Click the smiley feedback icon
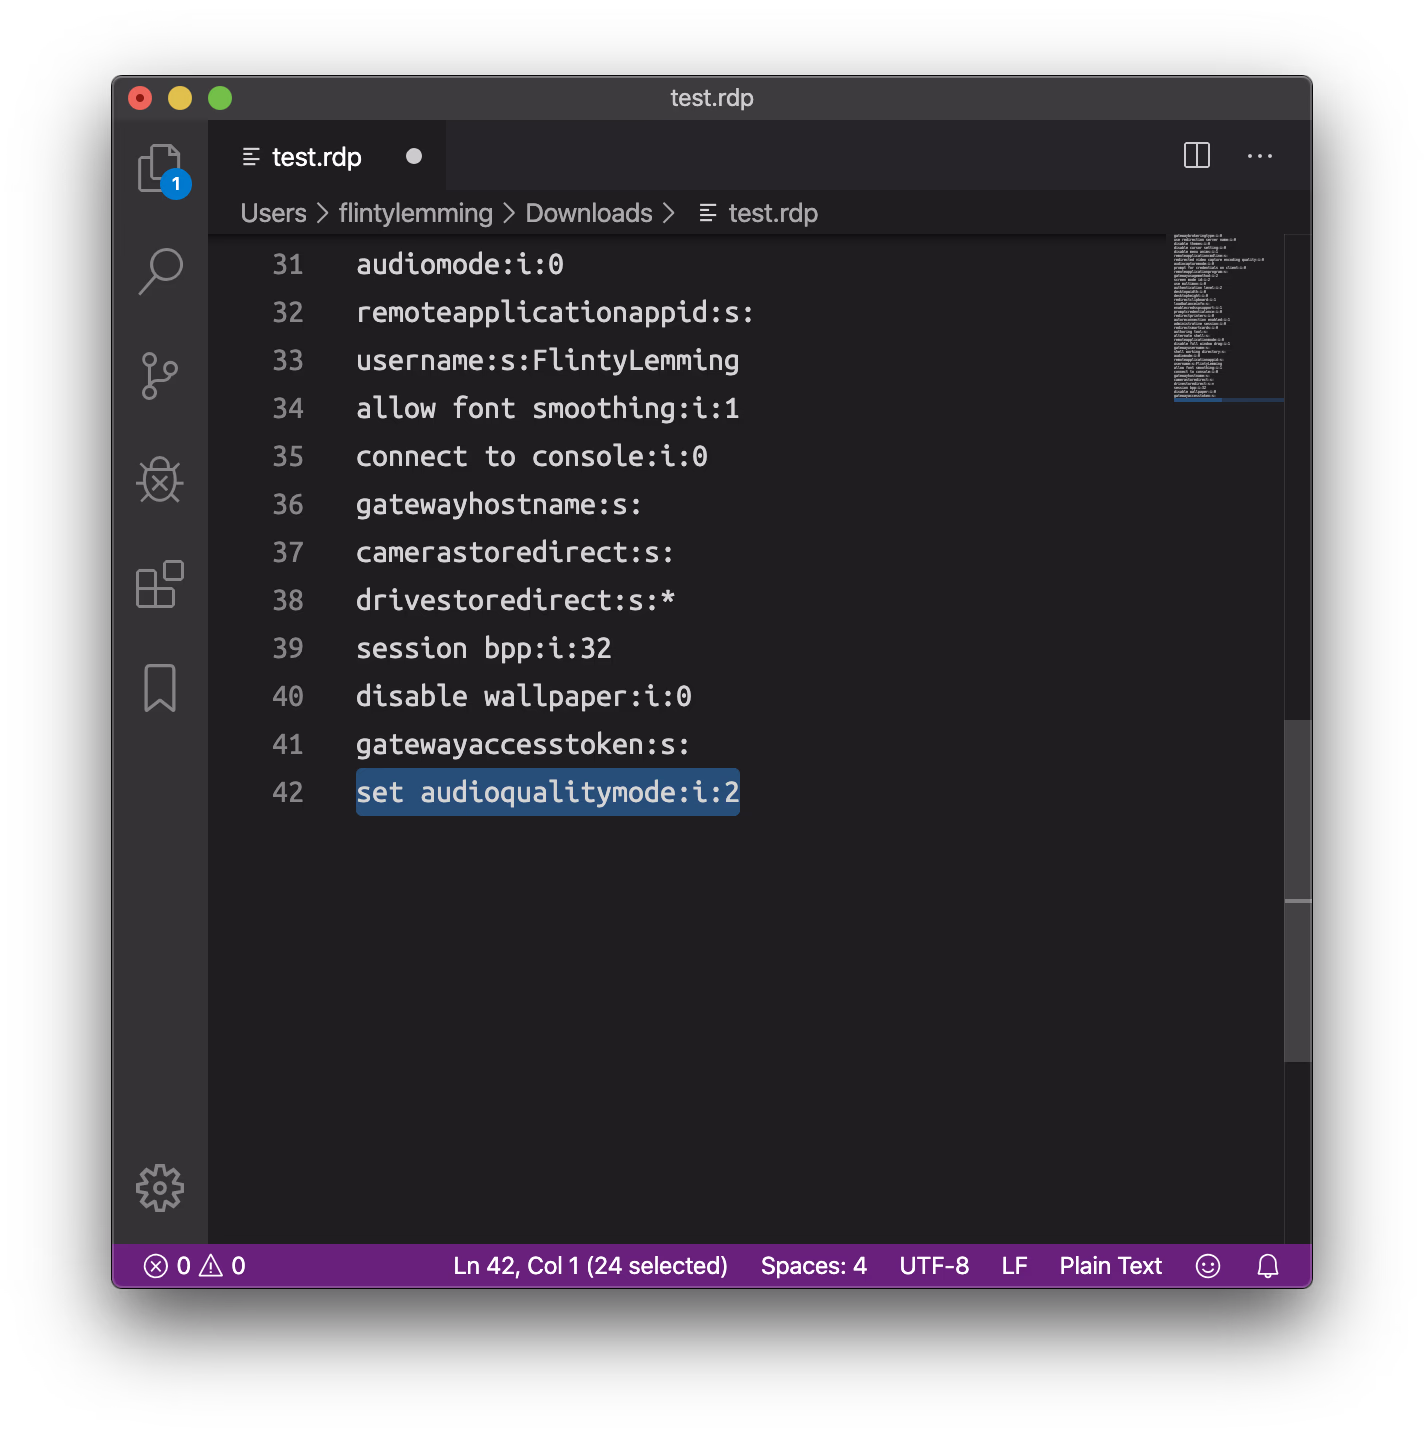 pos(1208,1266)
